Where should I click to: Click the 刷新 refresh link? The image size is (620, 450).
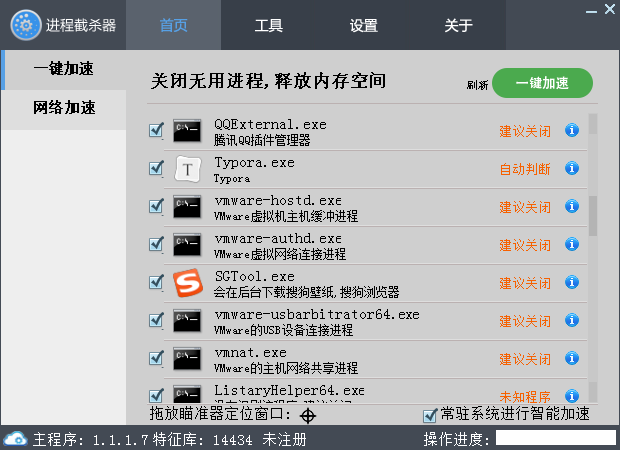(477, 85)
